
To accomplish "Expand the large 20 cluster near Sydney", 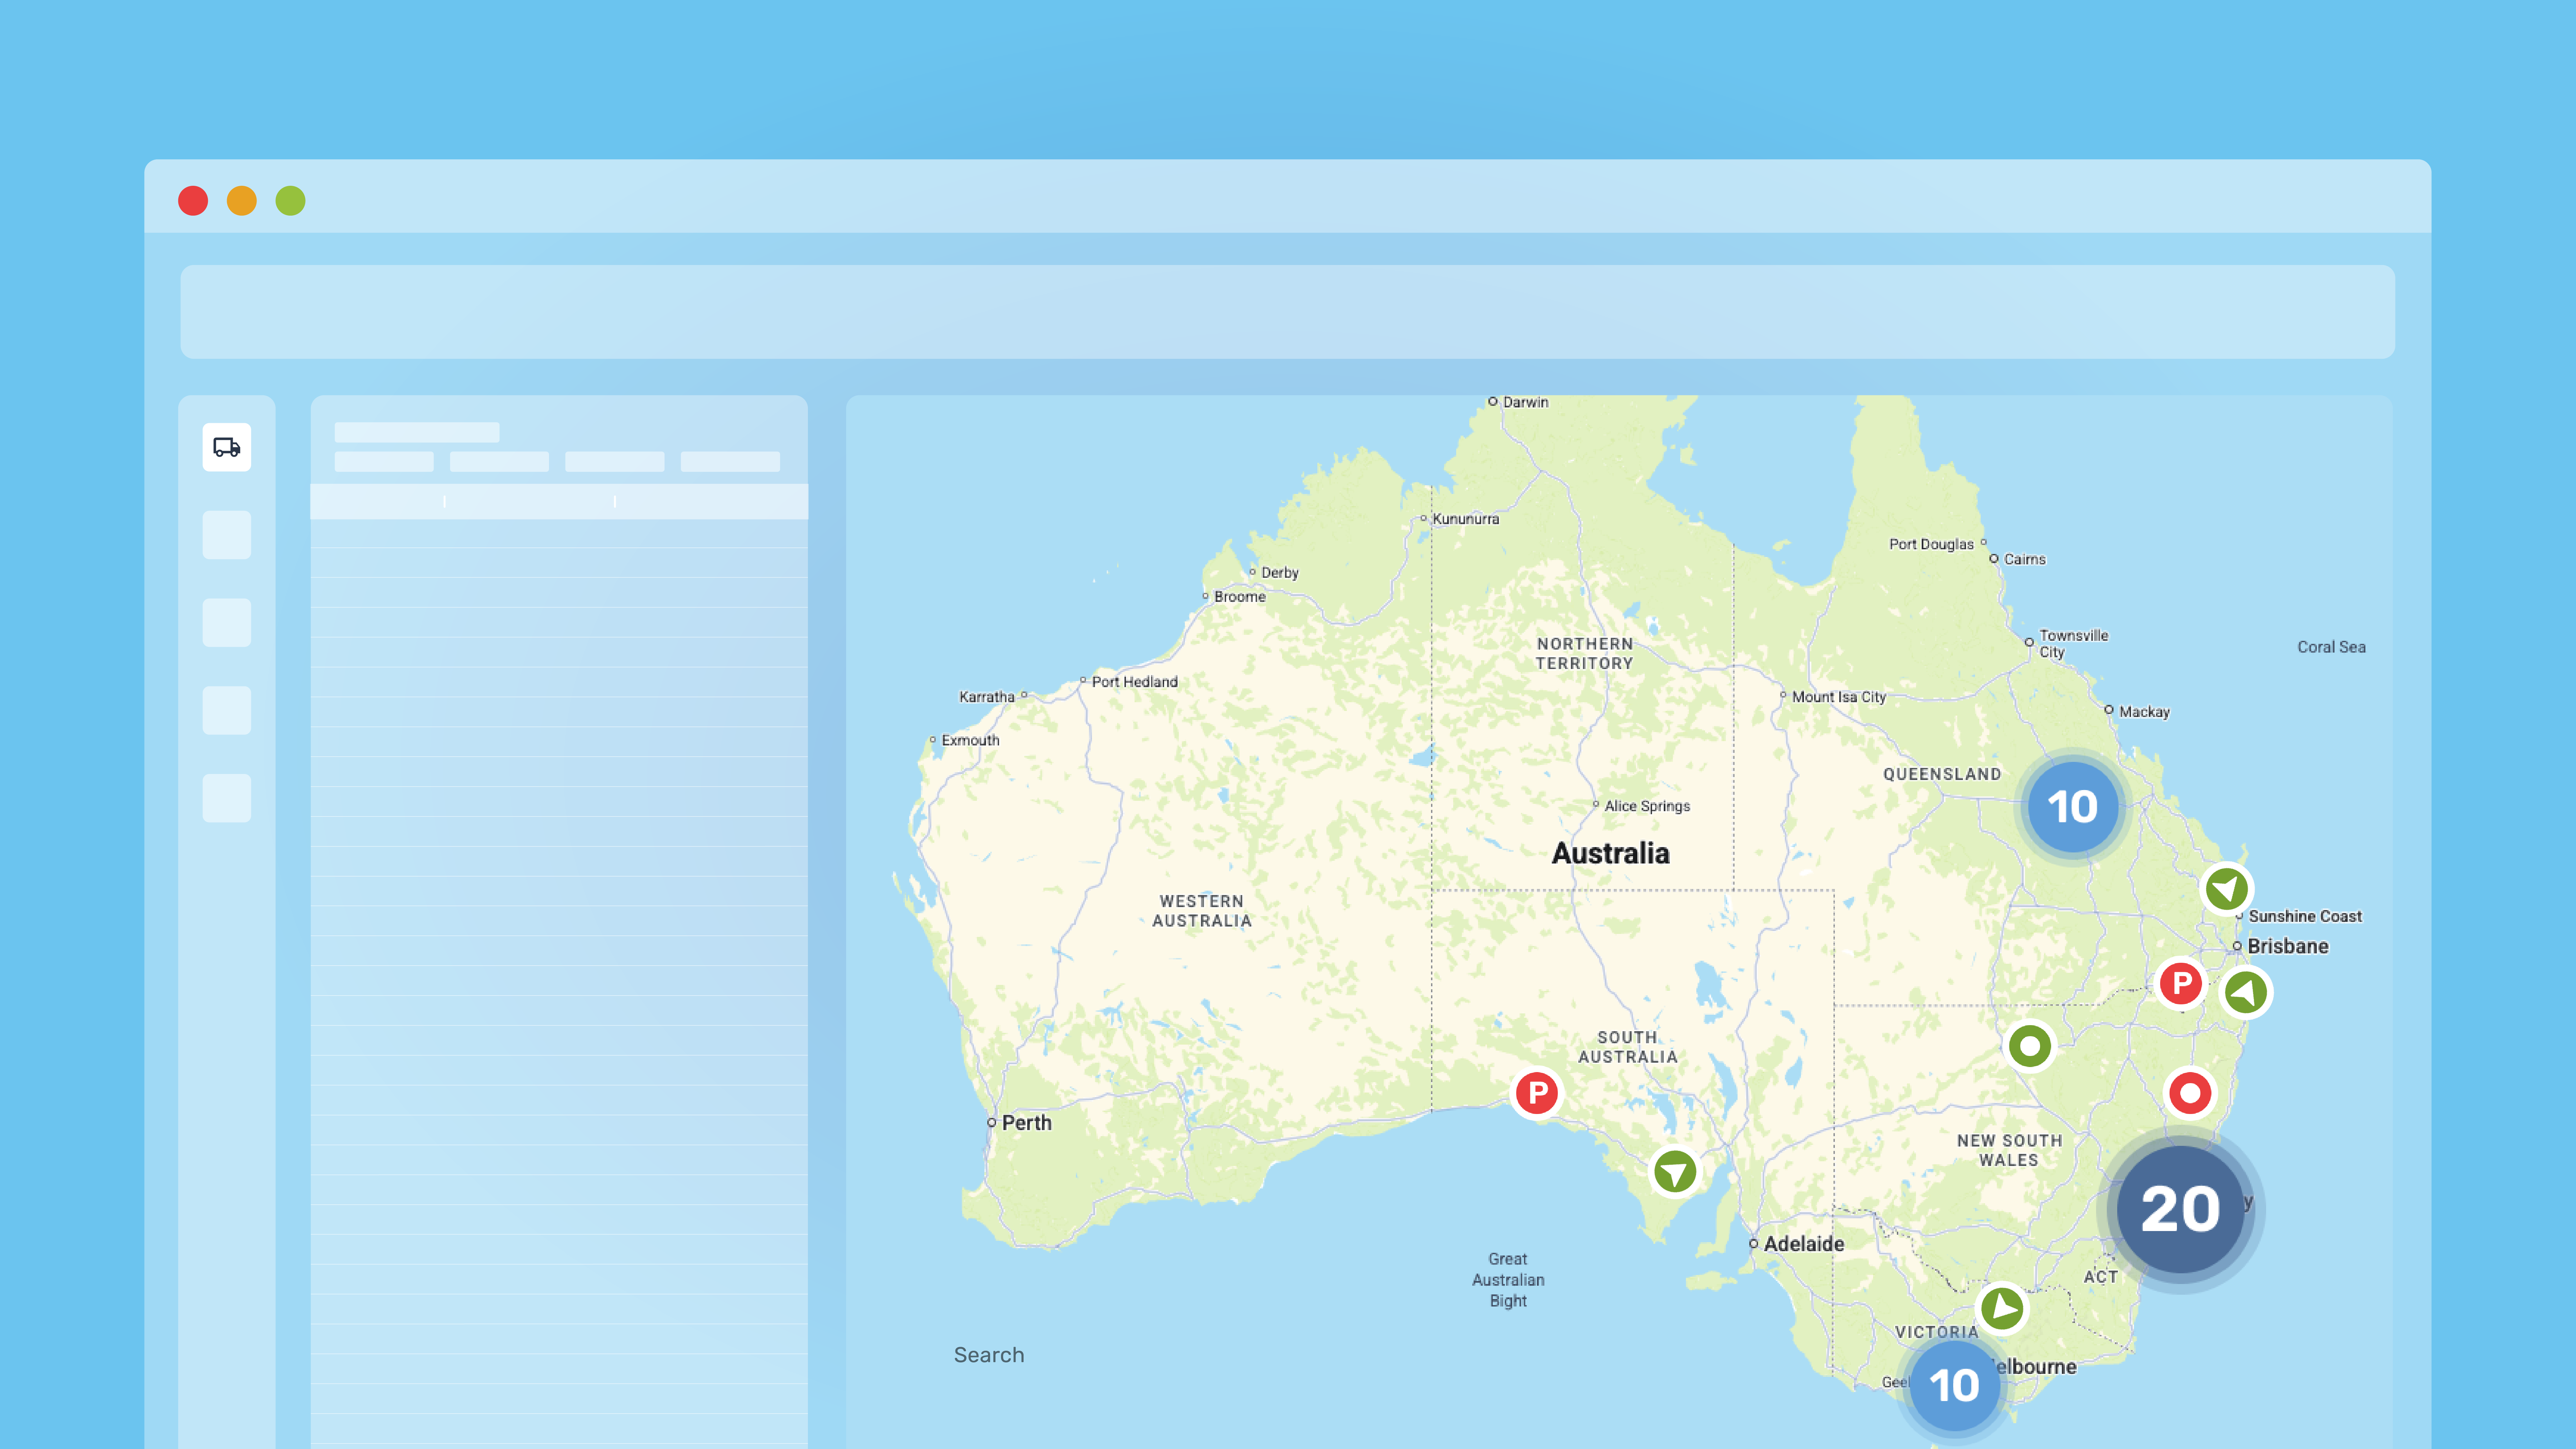I will [x=2180, y=1209].
